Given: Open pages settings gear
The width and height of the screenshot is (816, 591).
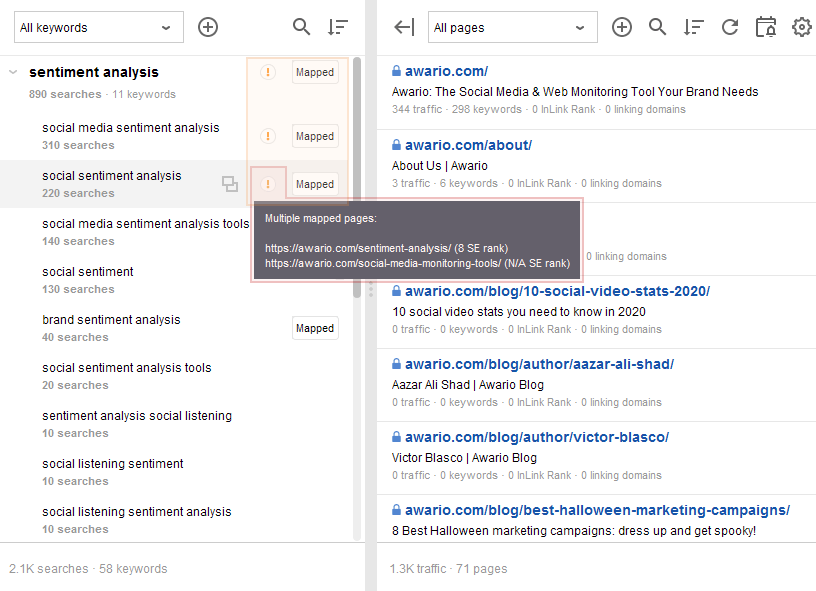Looking at the screenshot, I should [x=801, y=27].
